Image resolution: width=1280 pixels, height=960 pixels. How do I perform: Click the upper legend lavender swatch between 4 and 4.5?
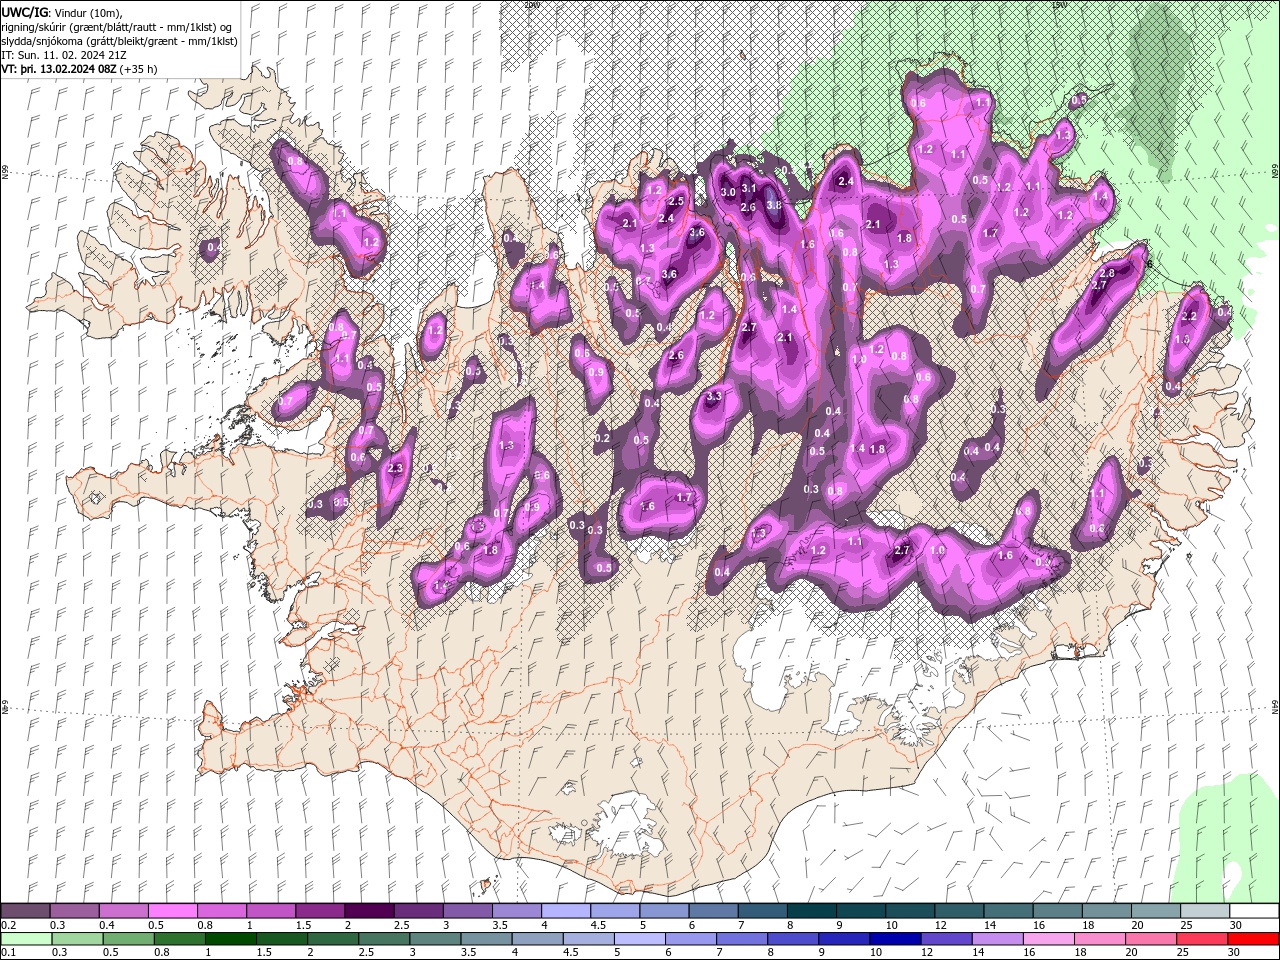[x=566, y=911]
